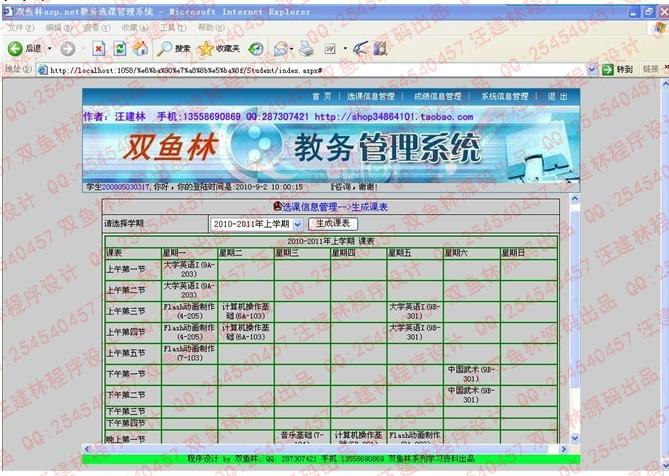The image size is (669, 476).
Task: Click the Messenger icon in toolbar
Action: click(360, 49)
